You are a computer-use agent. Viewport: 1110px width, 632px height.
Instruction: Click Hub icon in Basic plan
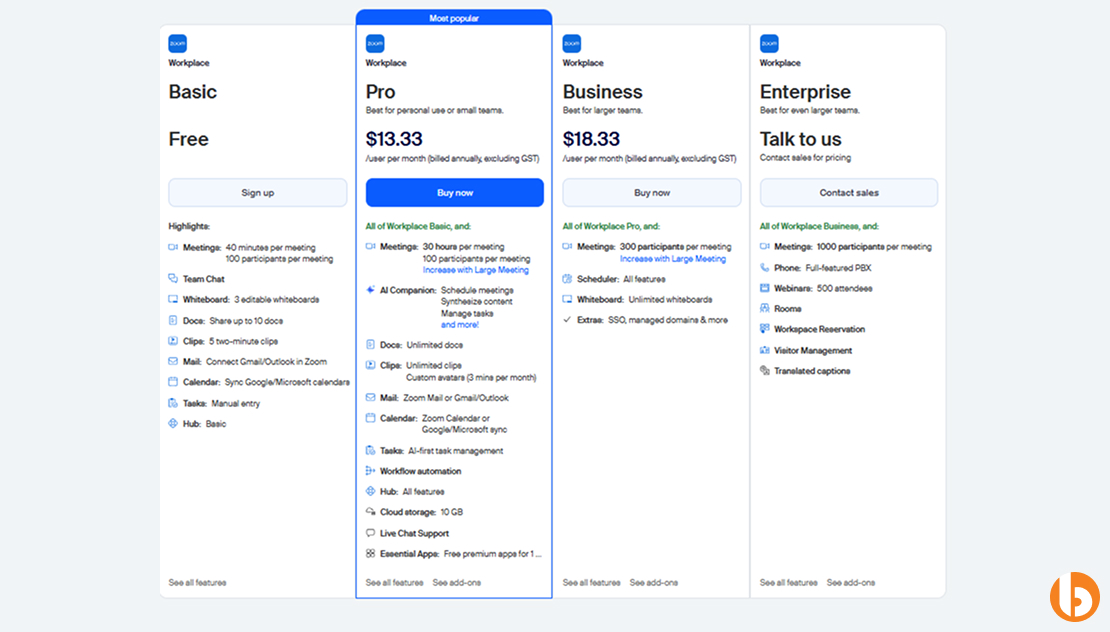pyautogui.click(x=173, y=423)
